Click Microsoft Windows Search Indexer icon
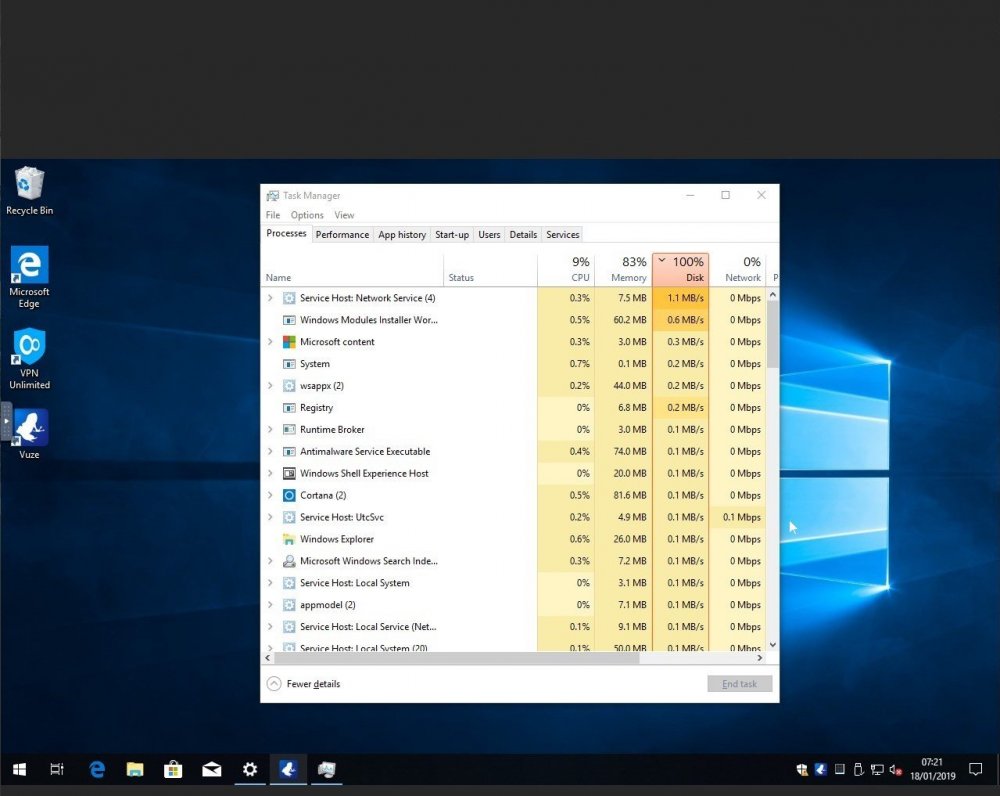The image size is (1000, 796). point(289,561)
